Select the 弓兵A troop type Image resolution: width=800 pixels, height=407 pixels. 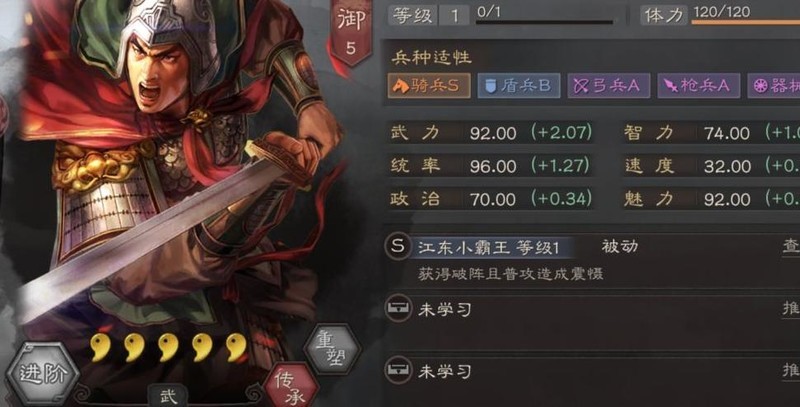click(609, 86)
